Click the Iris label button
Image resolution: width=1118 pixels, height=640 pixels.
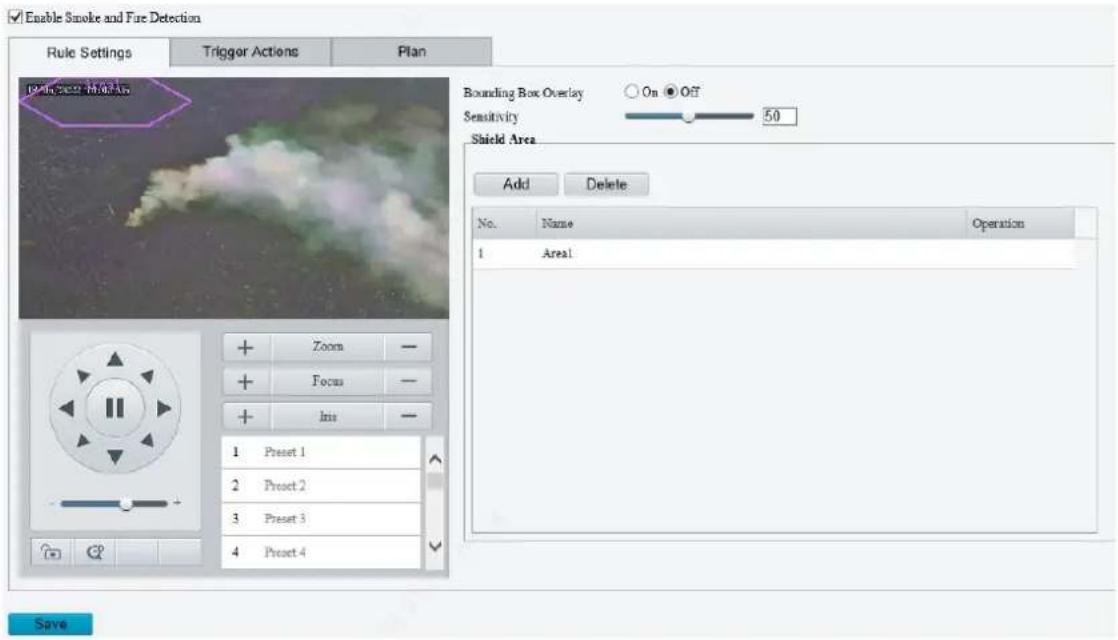(x=328, y=416)
